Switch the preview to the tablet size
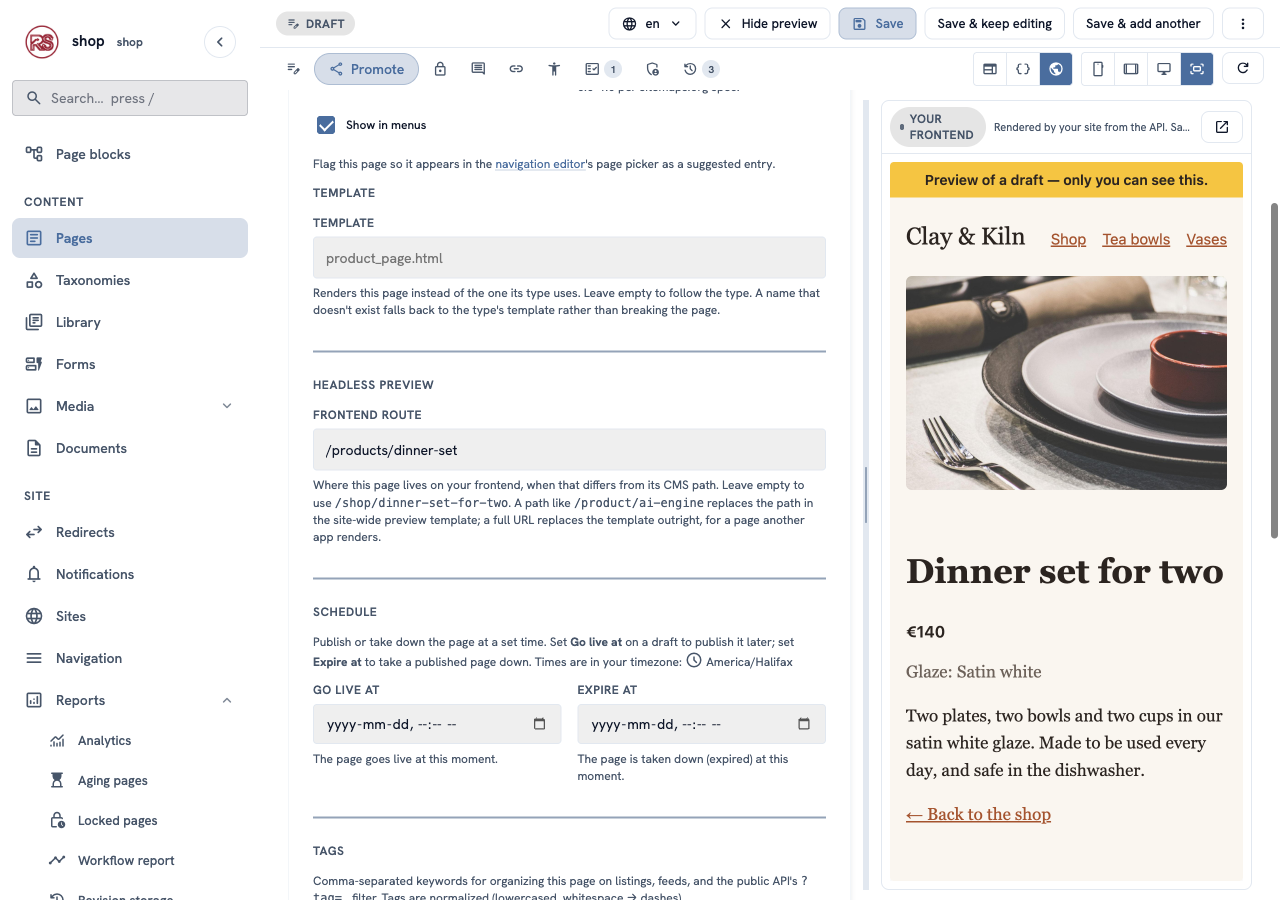The image size is (1280, 900). point(1131,69)
